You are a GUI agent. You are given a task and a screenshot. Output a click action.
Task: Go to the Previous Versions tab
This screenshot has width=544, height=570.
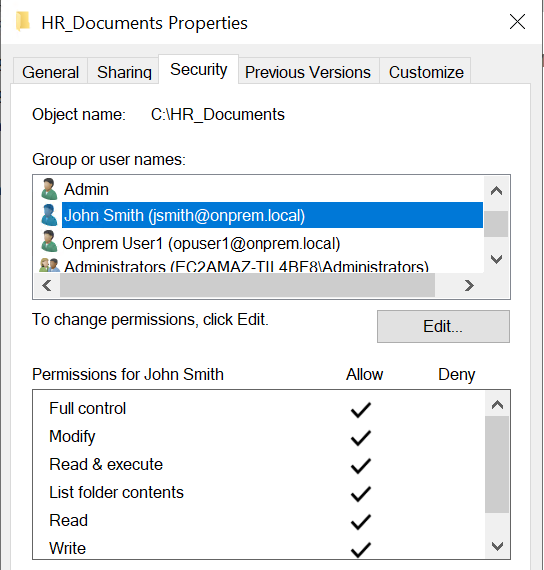click(308, 71)
